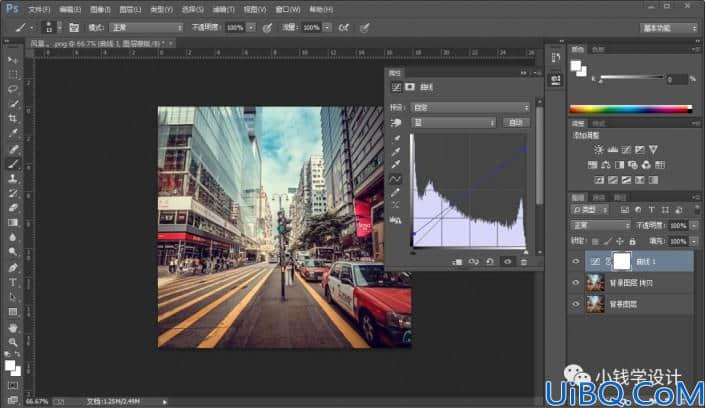The height and width of the screenshot is (408, 705).
Task: Toggle lock position in Layers panel
Action: [620, 242]
